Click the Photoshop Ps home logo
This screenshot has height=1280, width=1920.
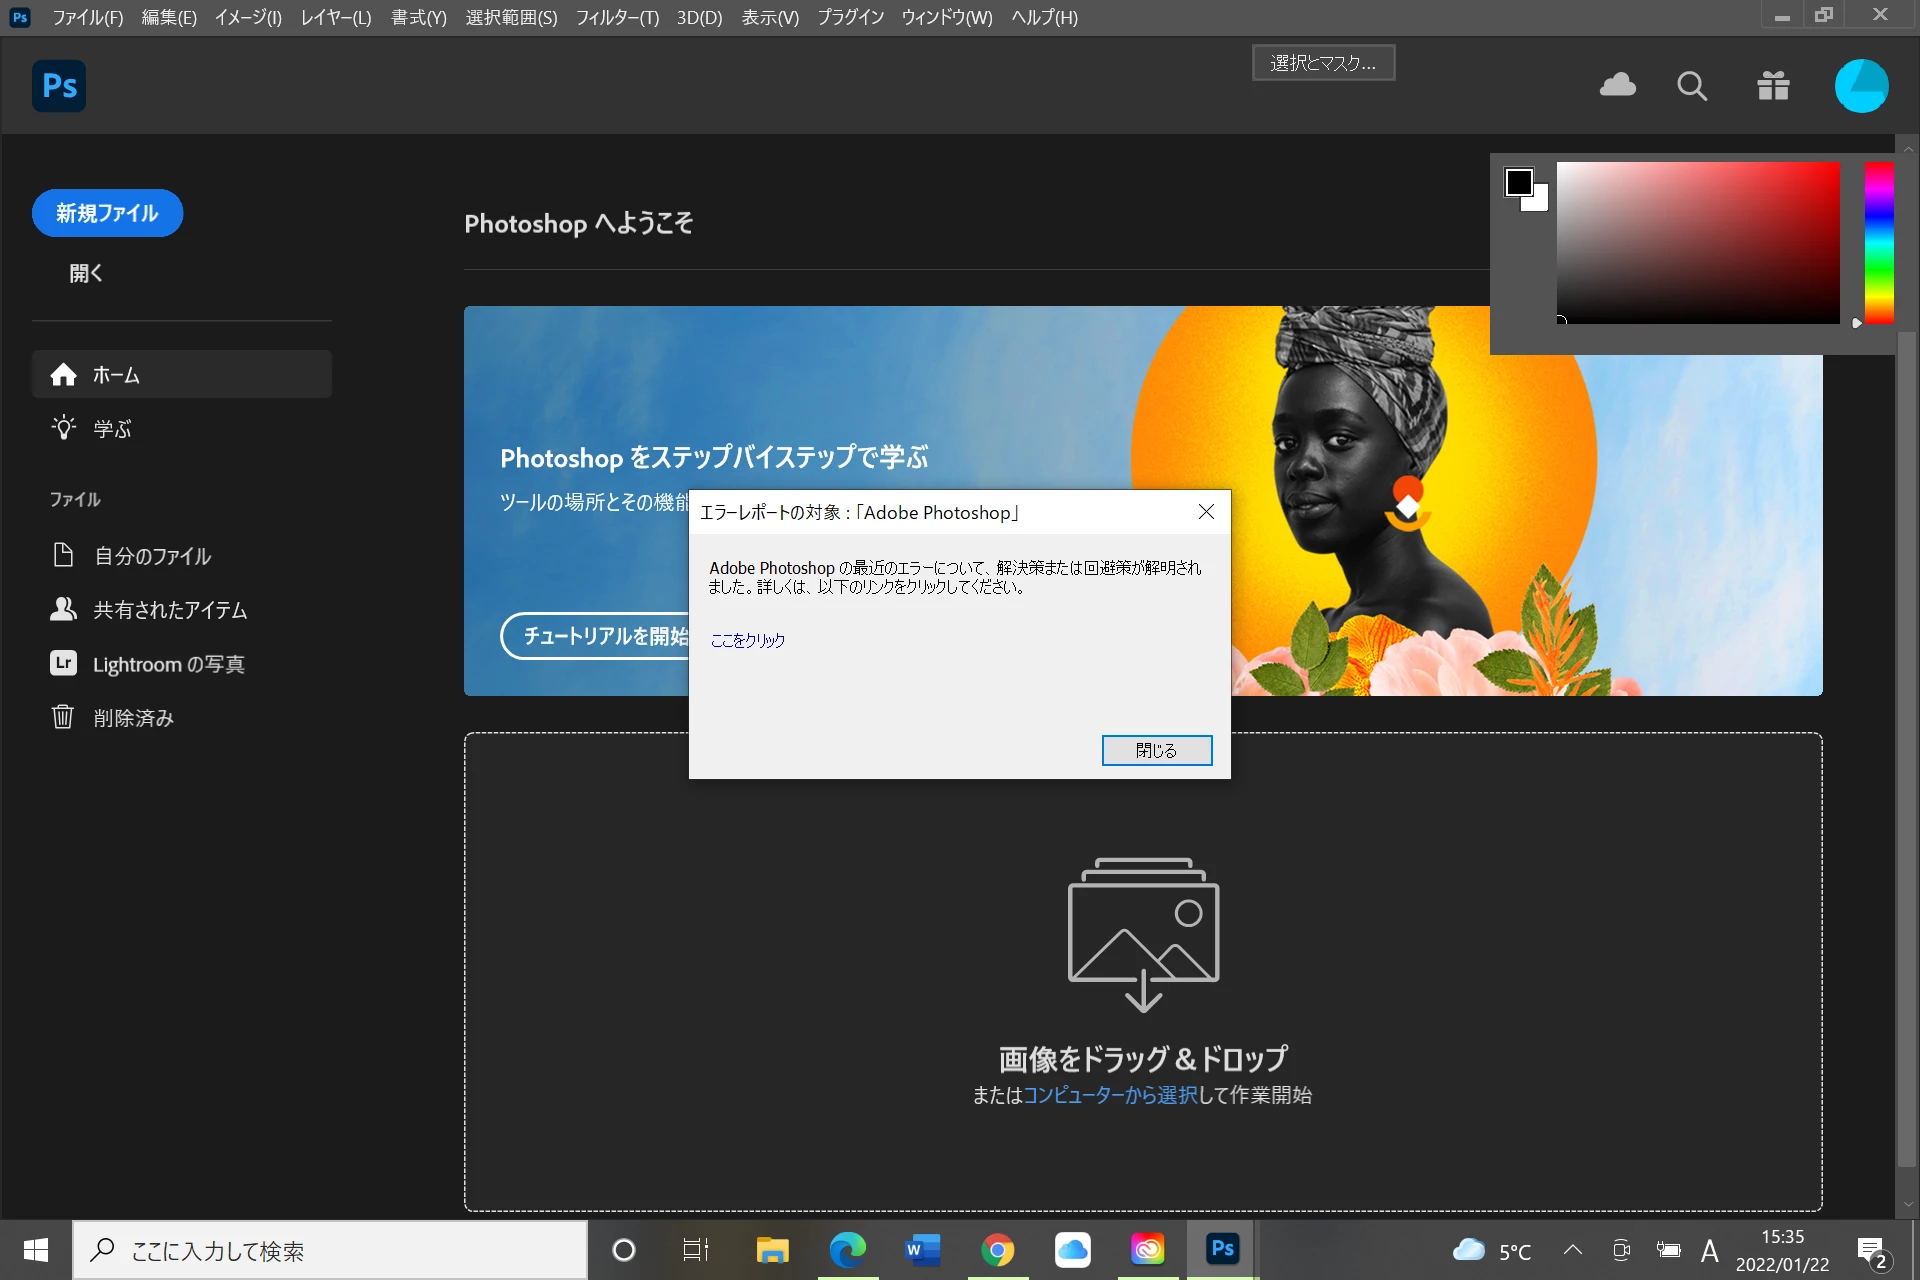click(x=59, y=86)
